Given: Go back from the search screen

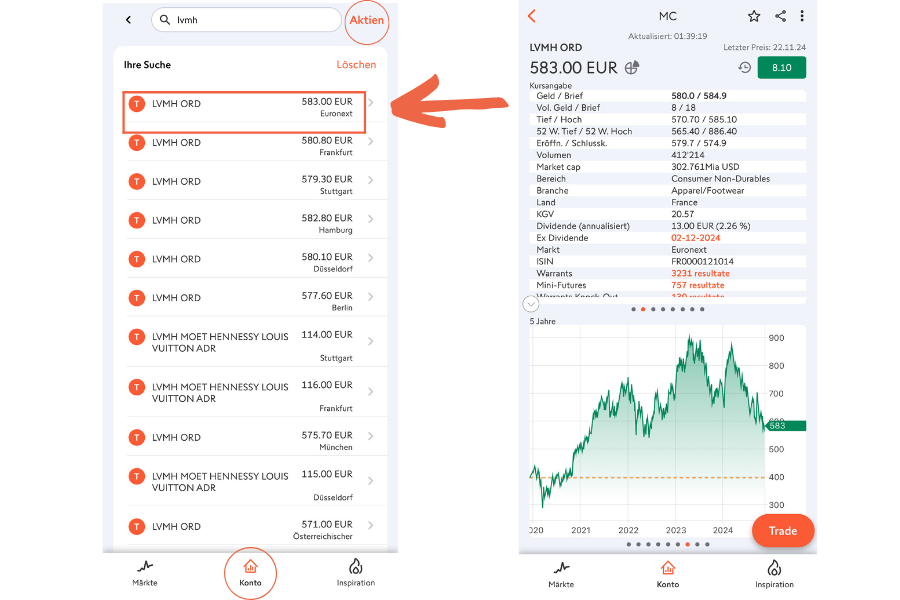Looking at the screenshot, I should click(x=129, y=20).
